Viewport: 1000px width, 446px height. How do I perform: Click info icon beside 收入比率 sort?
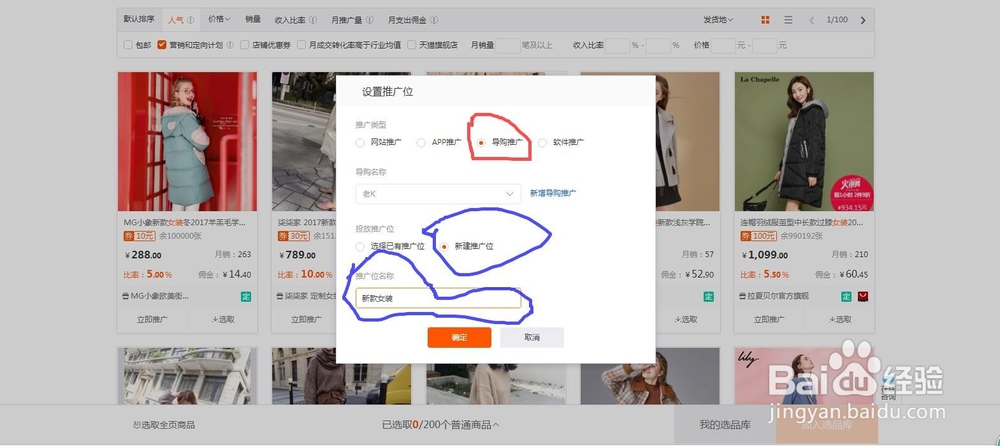tap(313, 20)
